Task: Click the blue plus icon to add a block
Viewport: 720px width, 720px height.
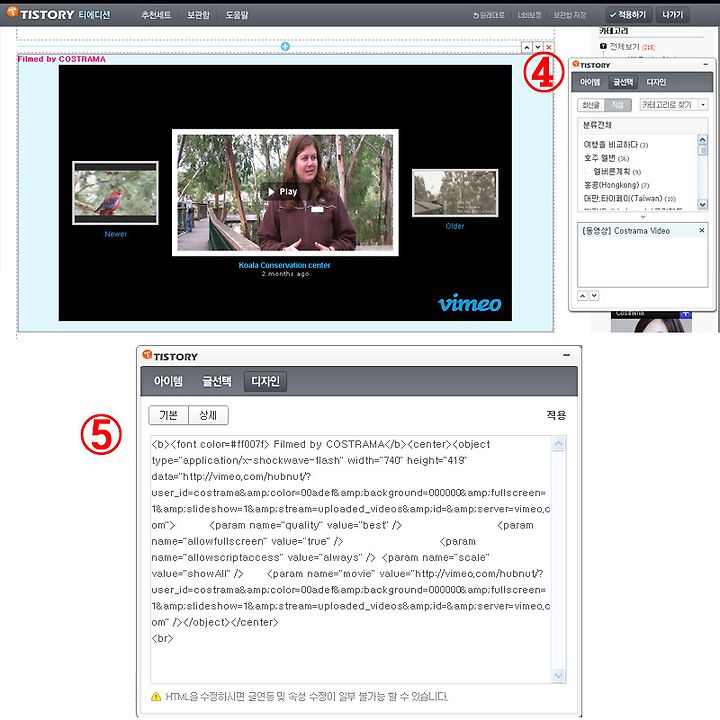Action: tap(285, 46)
